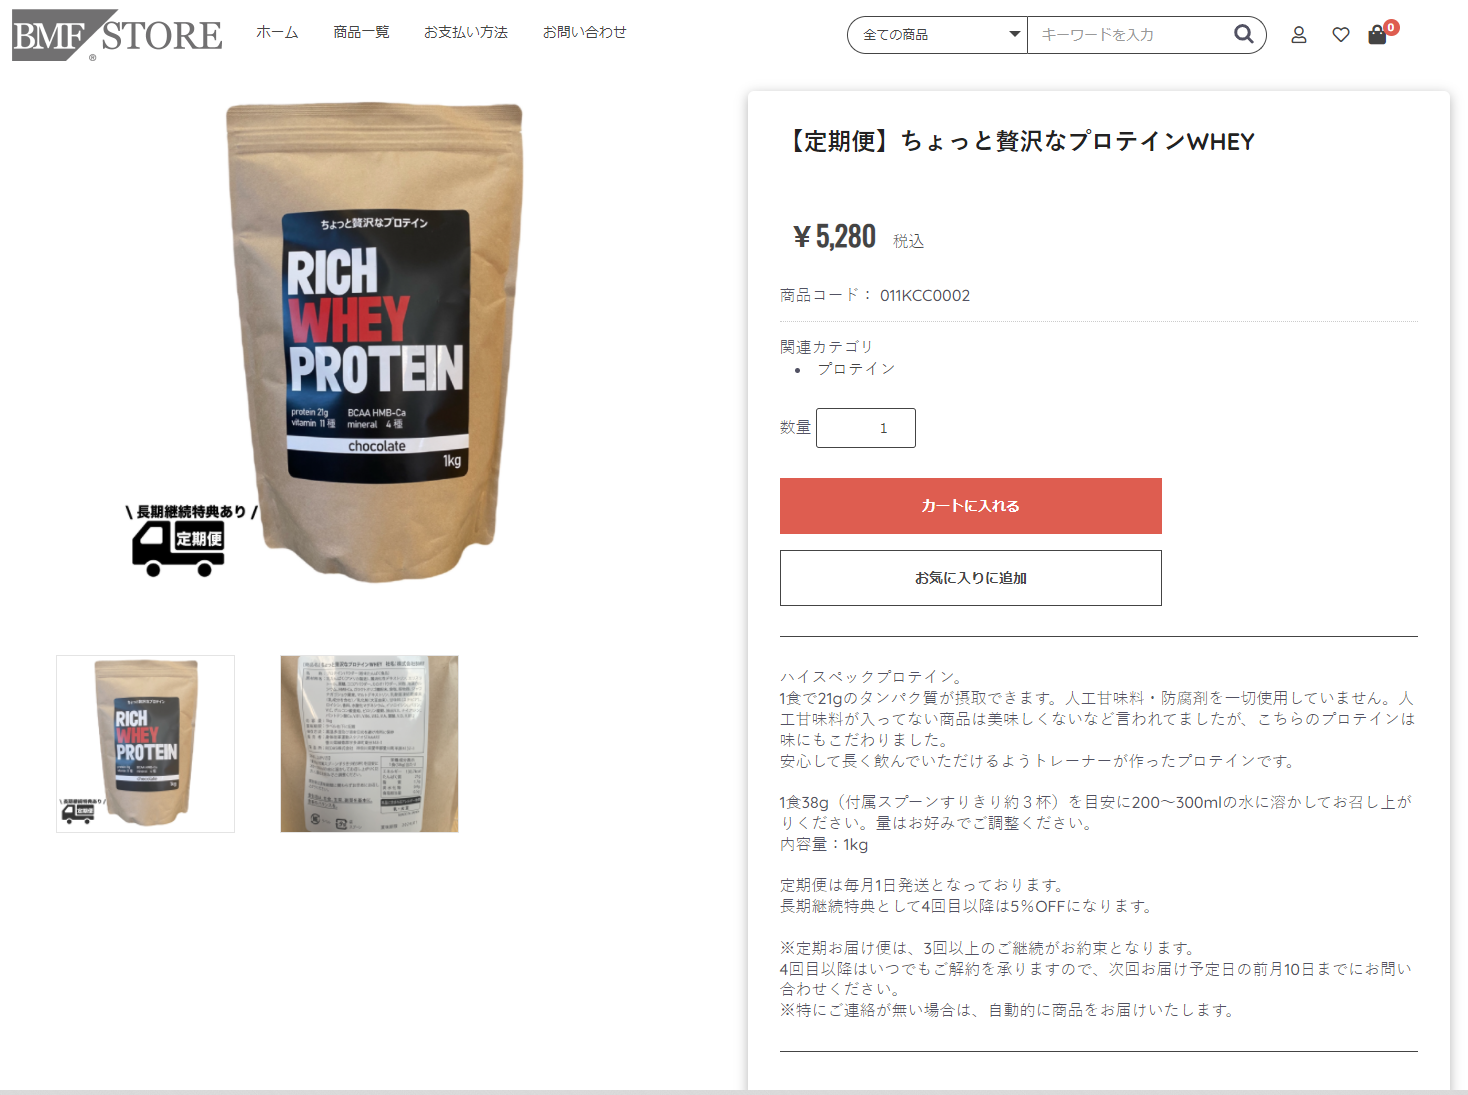Open the user account icon
This screenshot has height=1095, width=1468.
(1299, 35)
